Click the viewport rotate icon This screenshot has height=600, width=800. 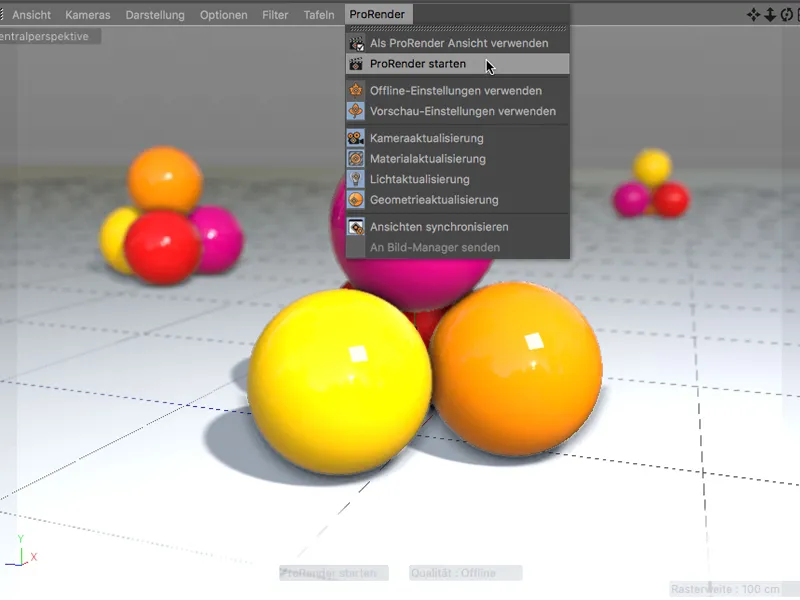787,15
